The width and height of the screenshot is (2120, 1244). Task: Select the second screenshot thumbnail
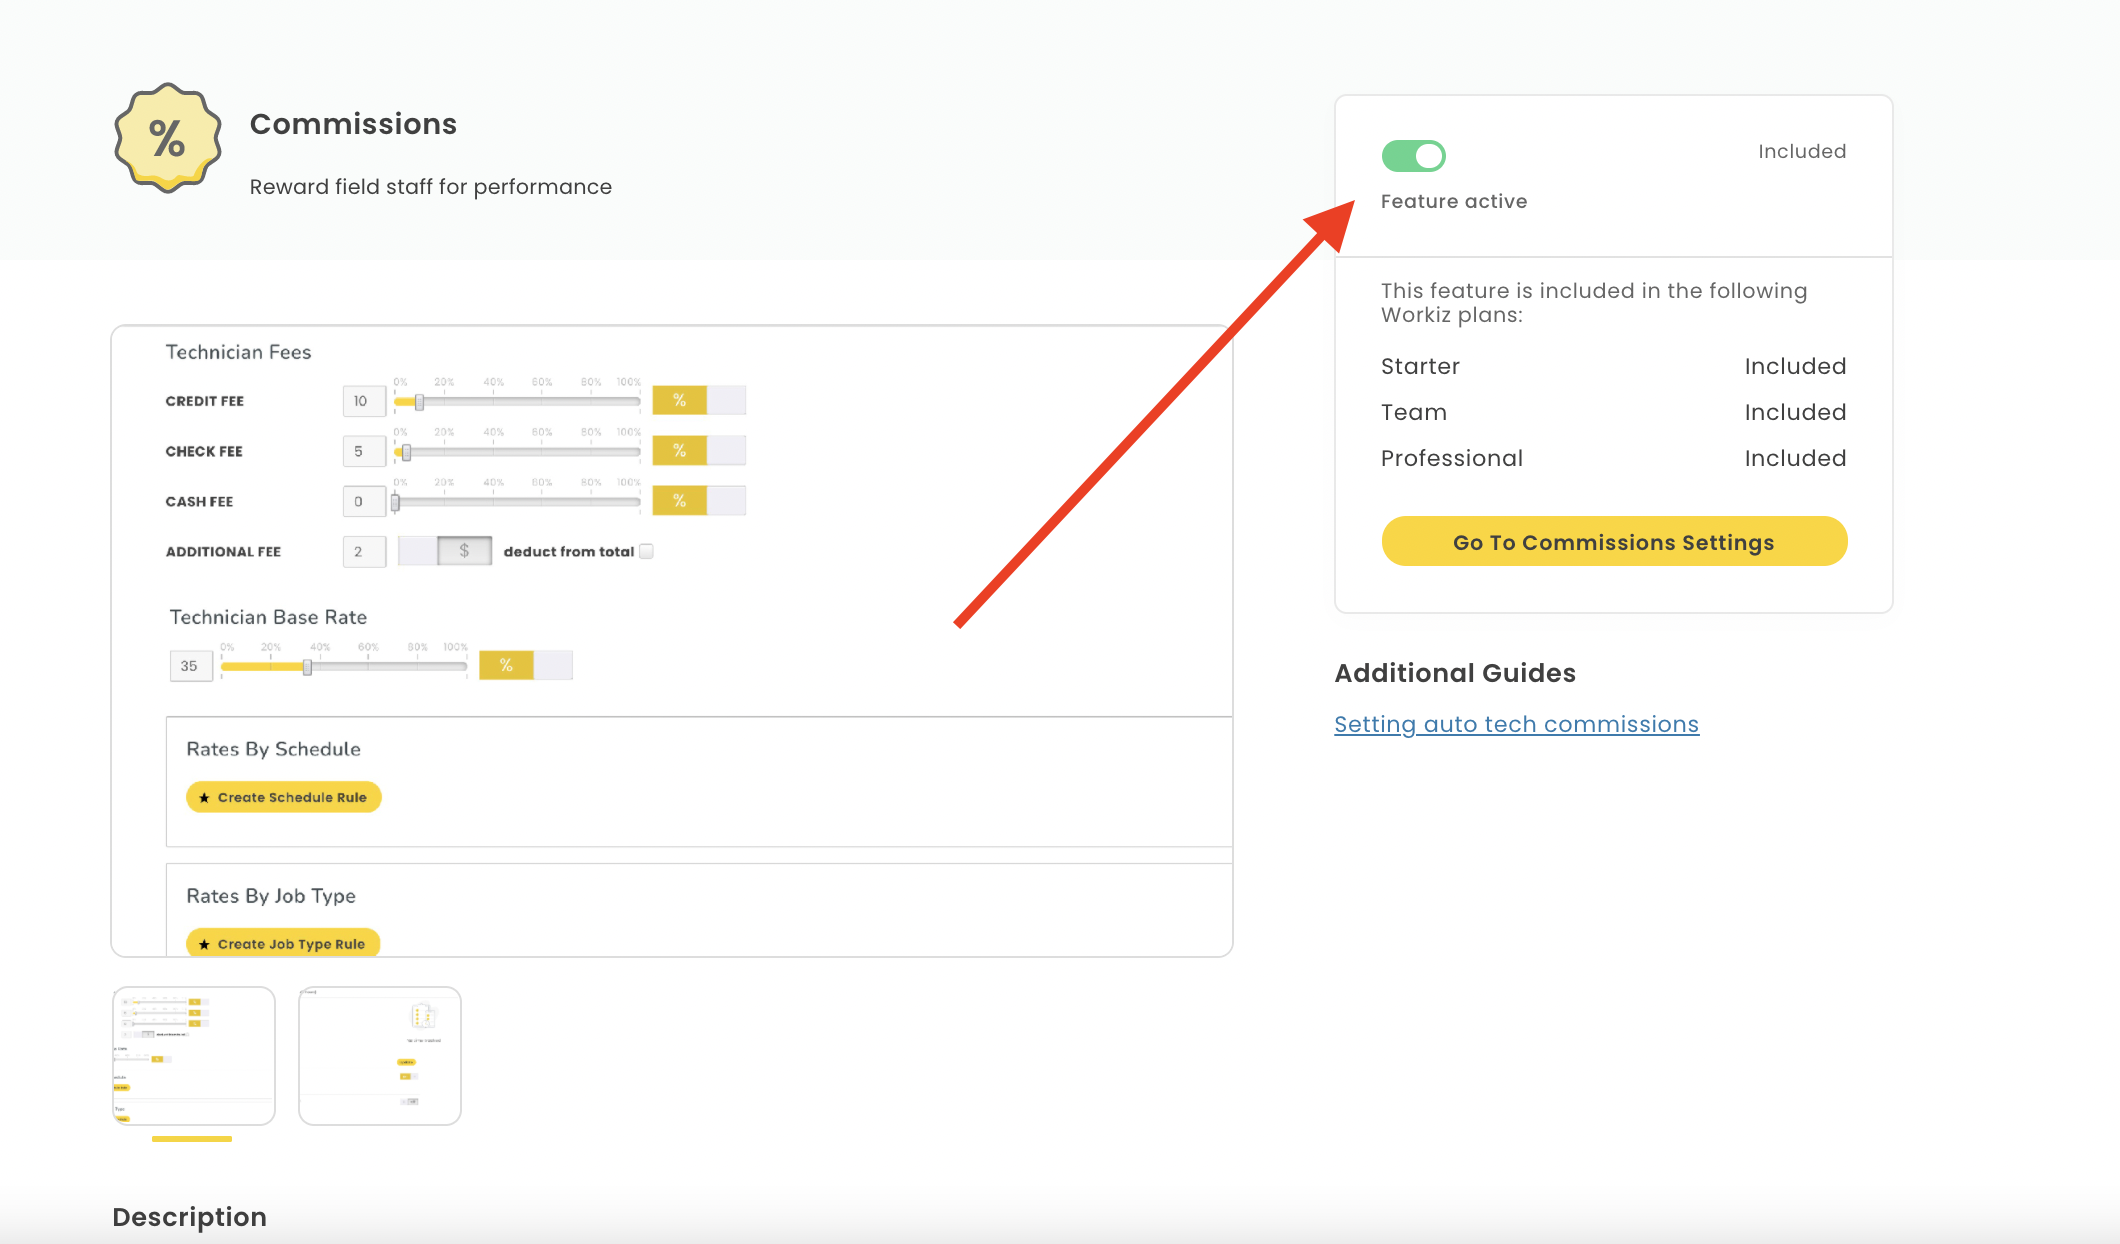(380, 1055)
